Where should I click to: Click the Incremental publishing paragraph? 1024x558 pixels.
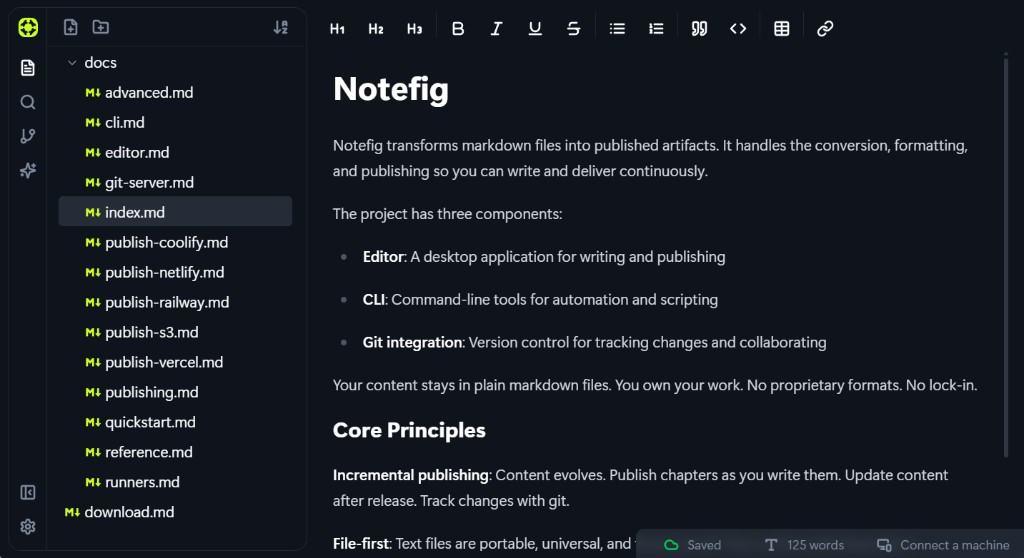tap(640, 488)
